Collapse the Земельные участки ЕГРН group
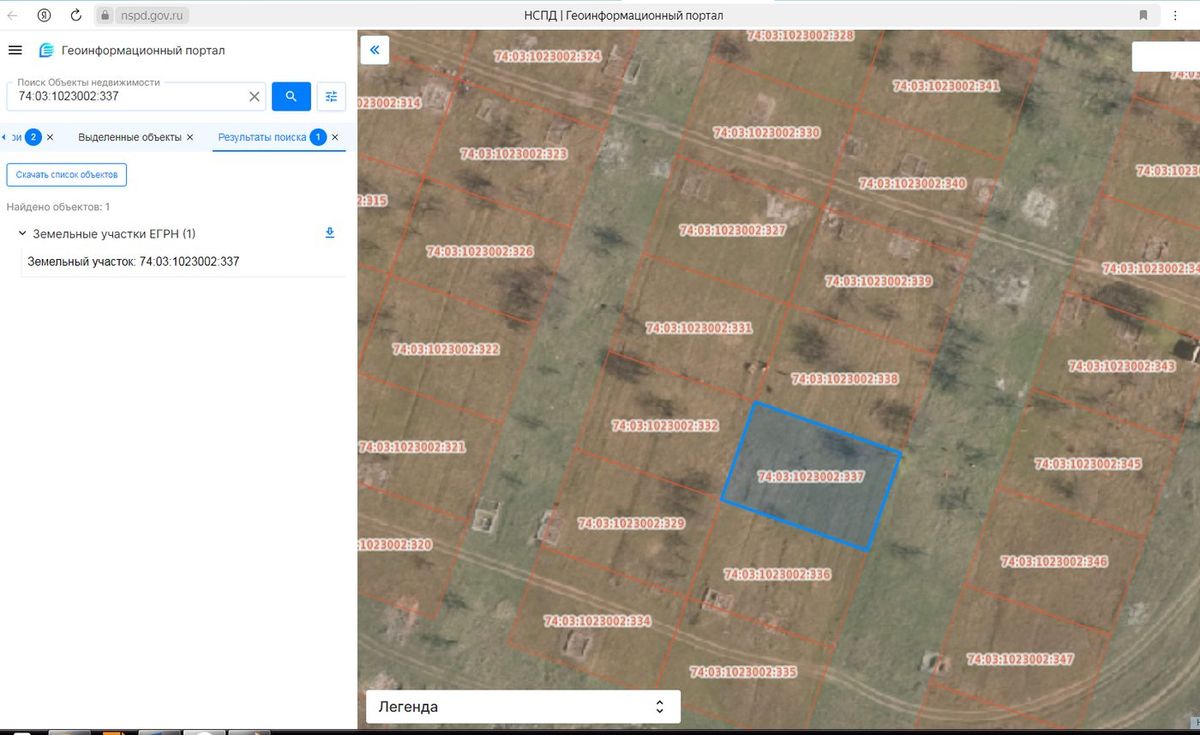1200x735 pixels. tap(22, 234)
